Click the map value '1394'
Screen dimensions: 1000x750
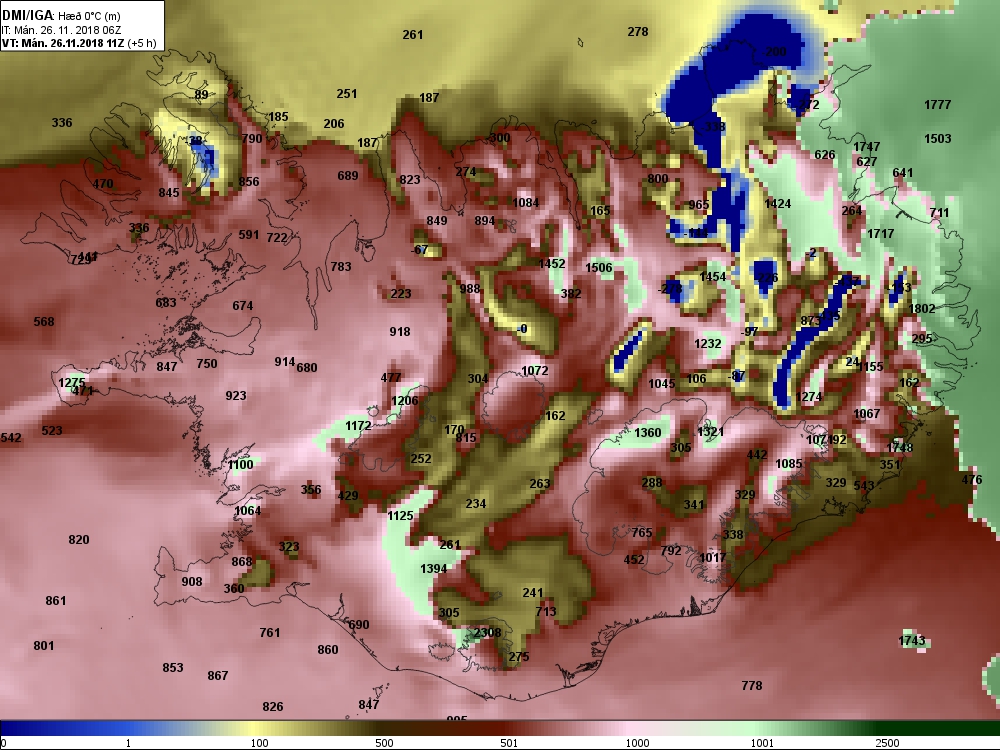click(x=434, y=568)
